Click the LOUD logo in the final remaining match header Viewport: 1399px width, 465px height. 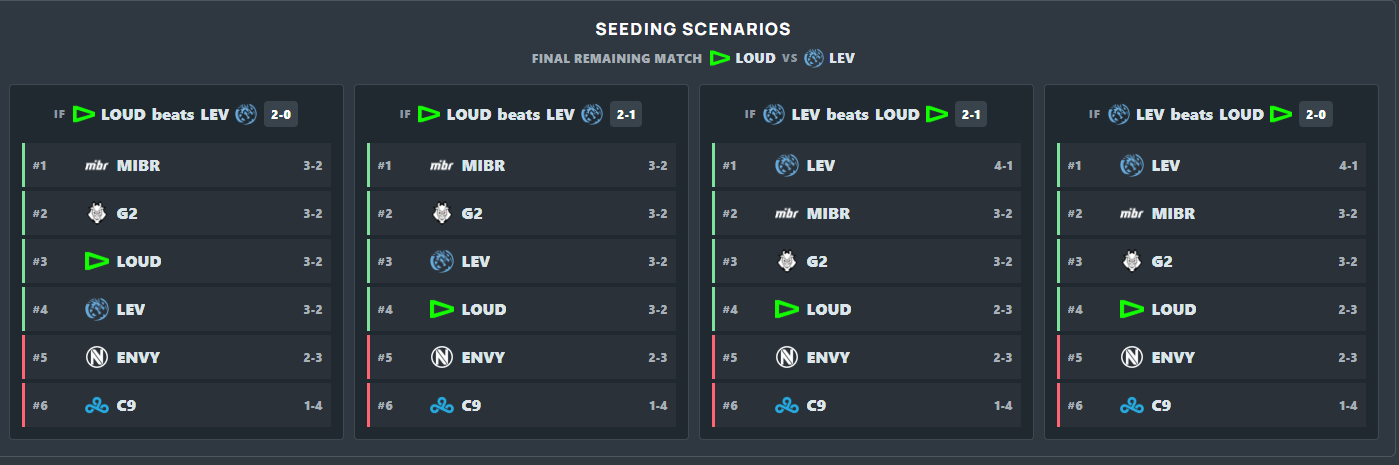(719, 58)
